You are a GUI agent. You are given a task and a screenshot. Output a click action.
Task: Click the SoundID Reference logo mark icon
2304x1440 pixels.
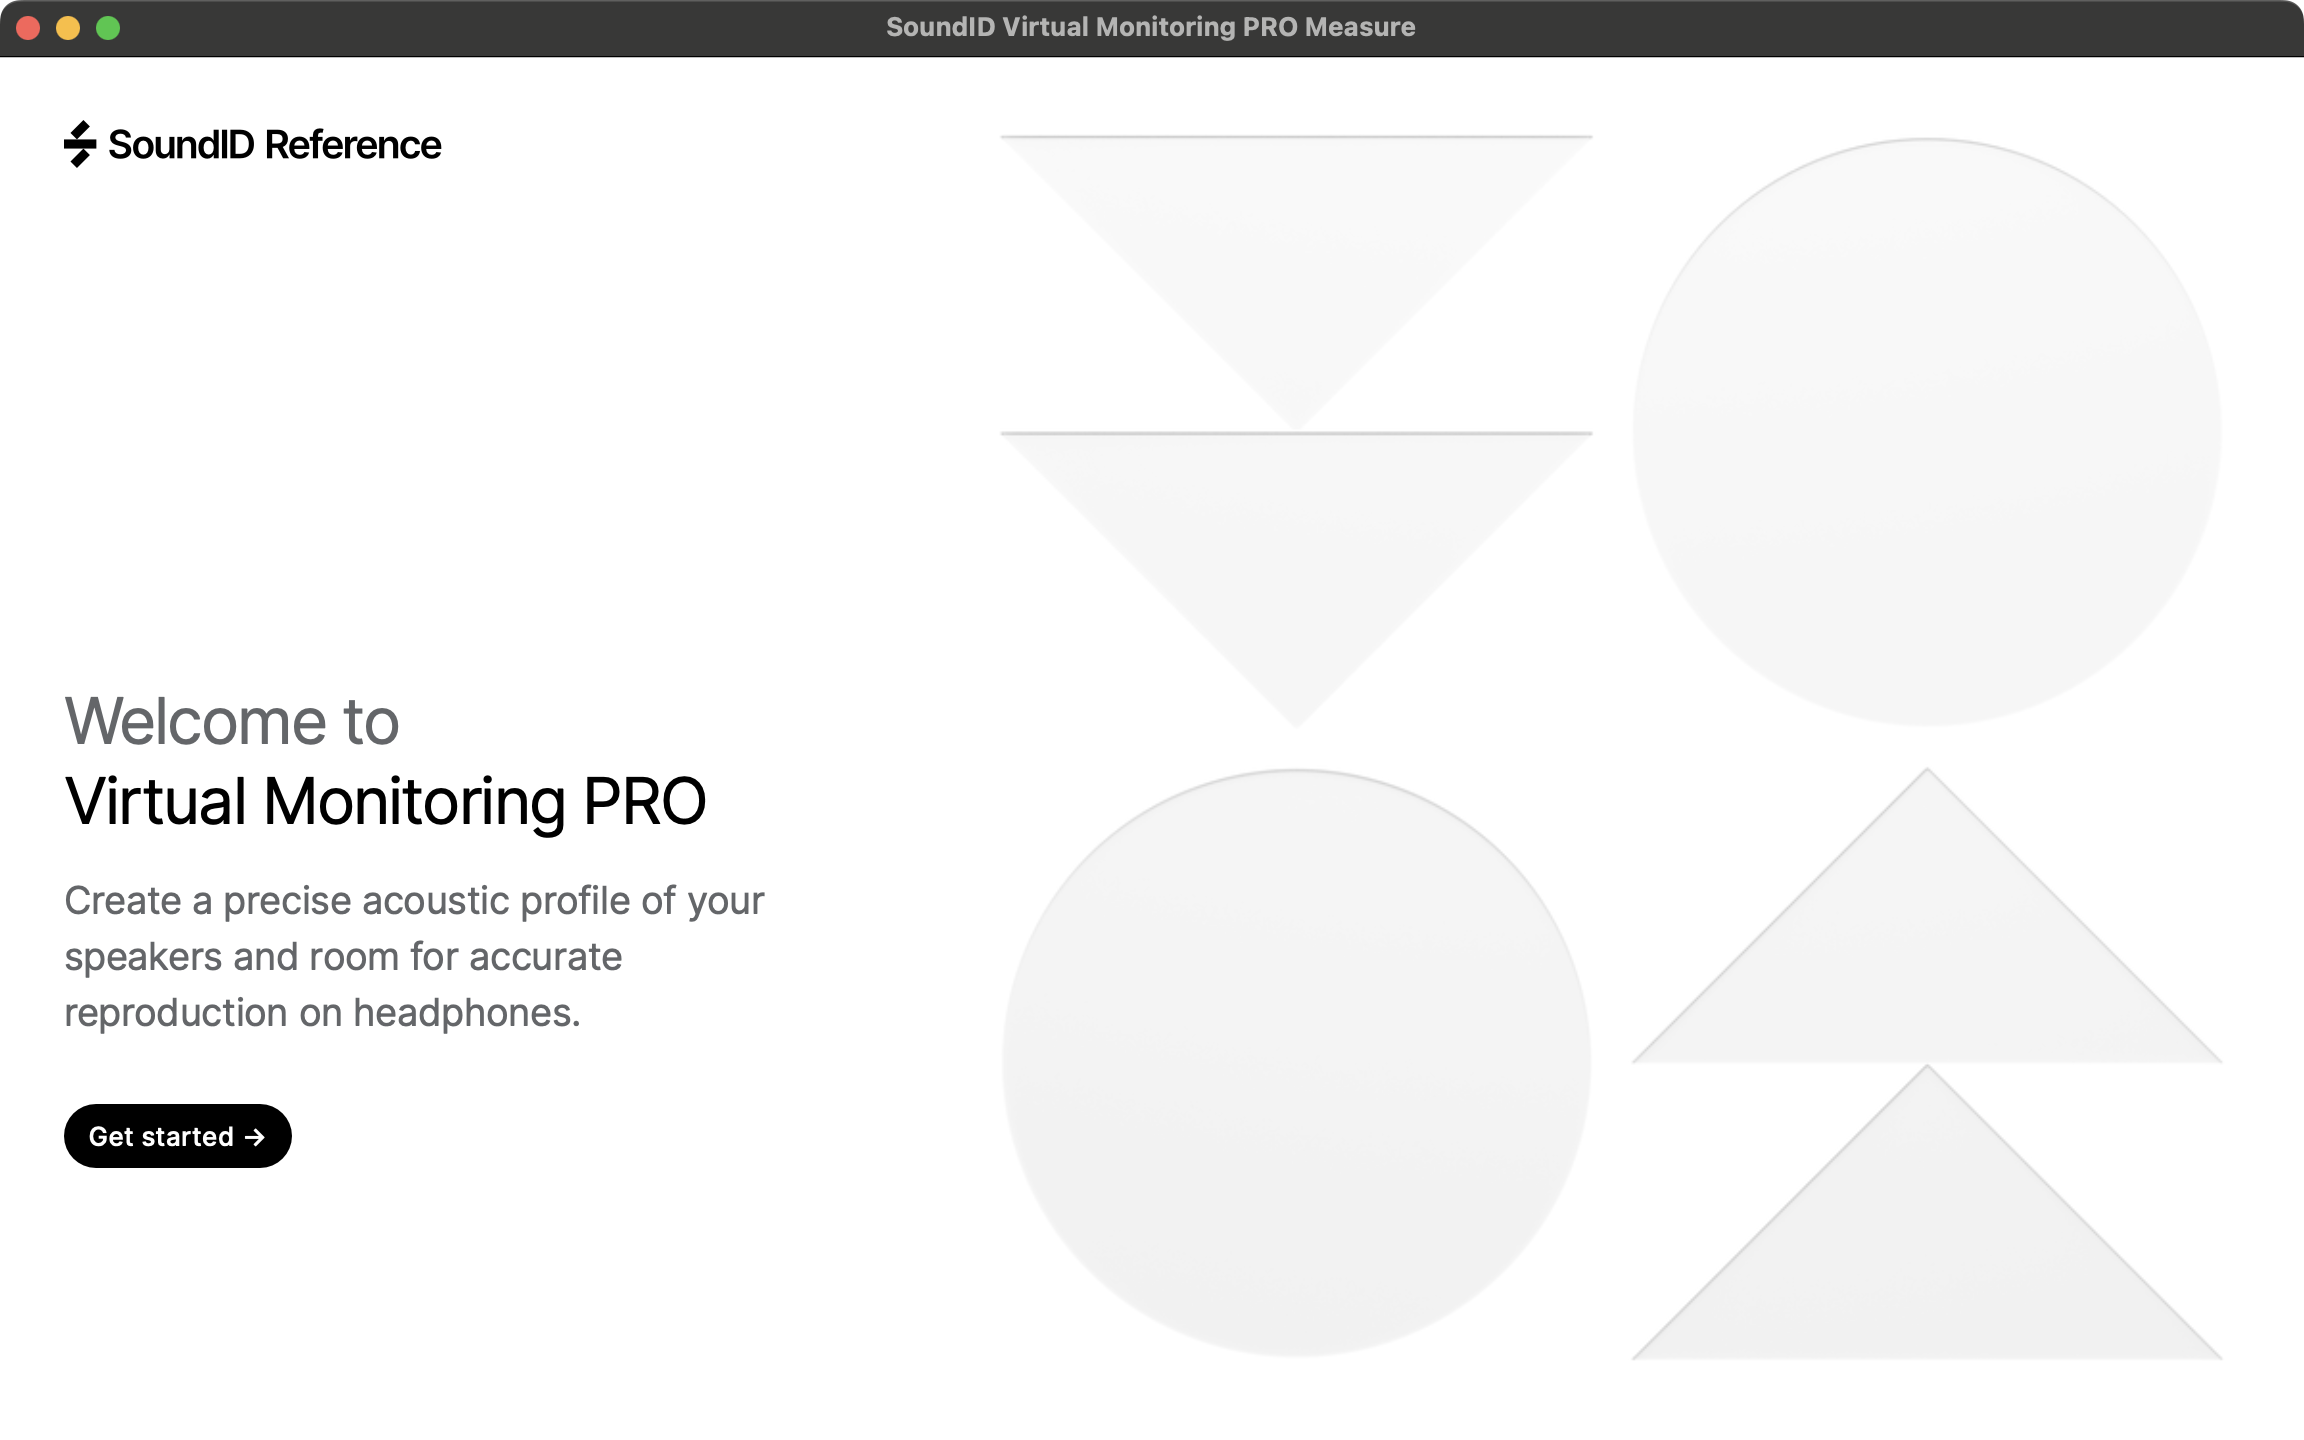(x=80, y=144)
